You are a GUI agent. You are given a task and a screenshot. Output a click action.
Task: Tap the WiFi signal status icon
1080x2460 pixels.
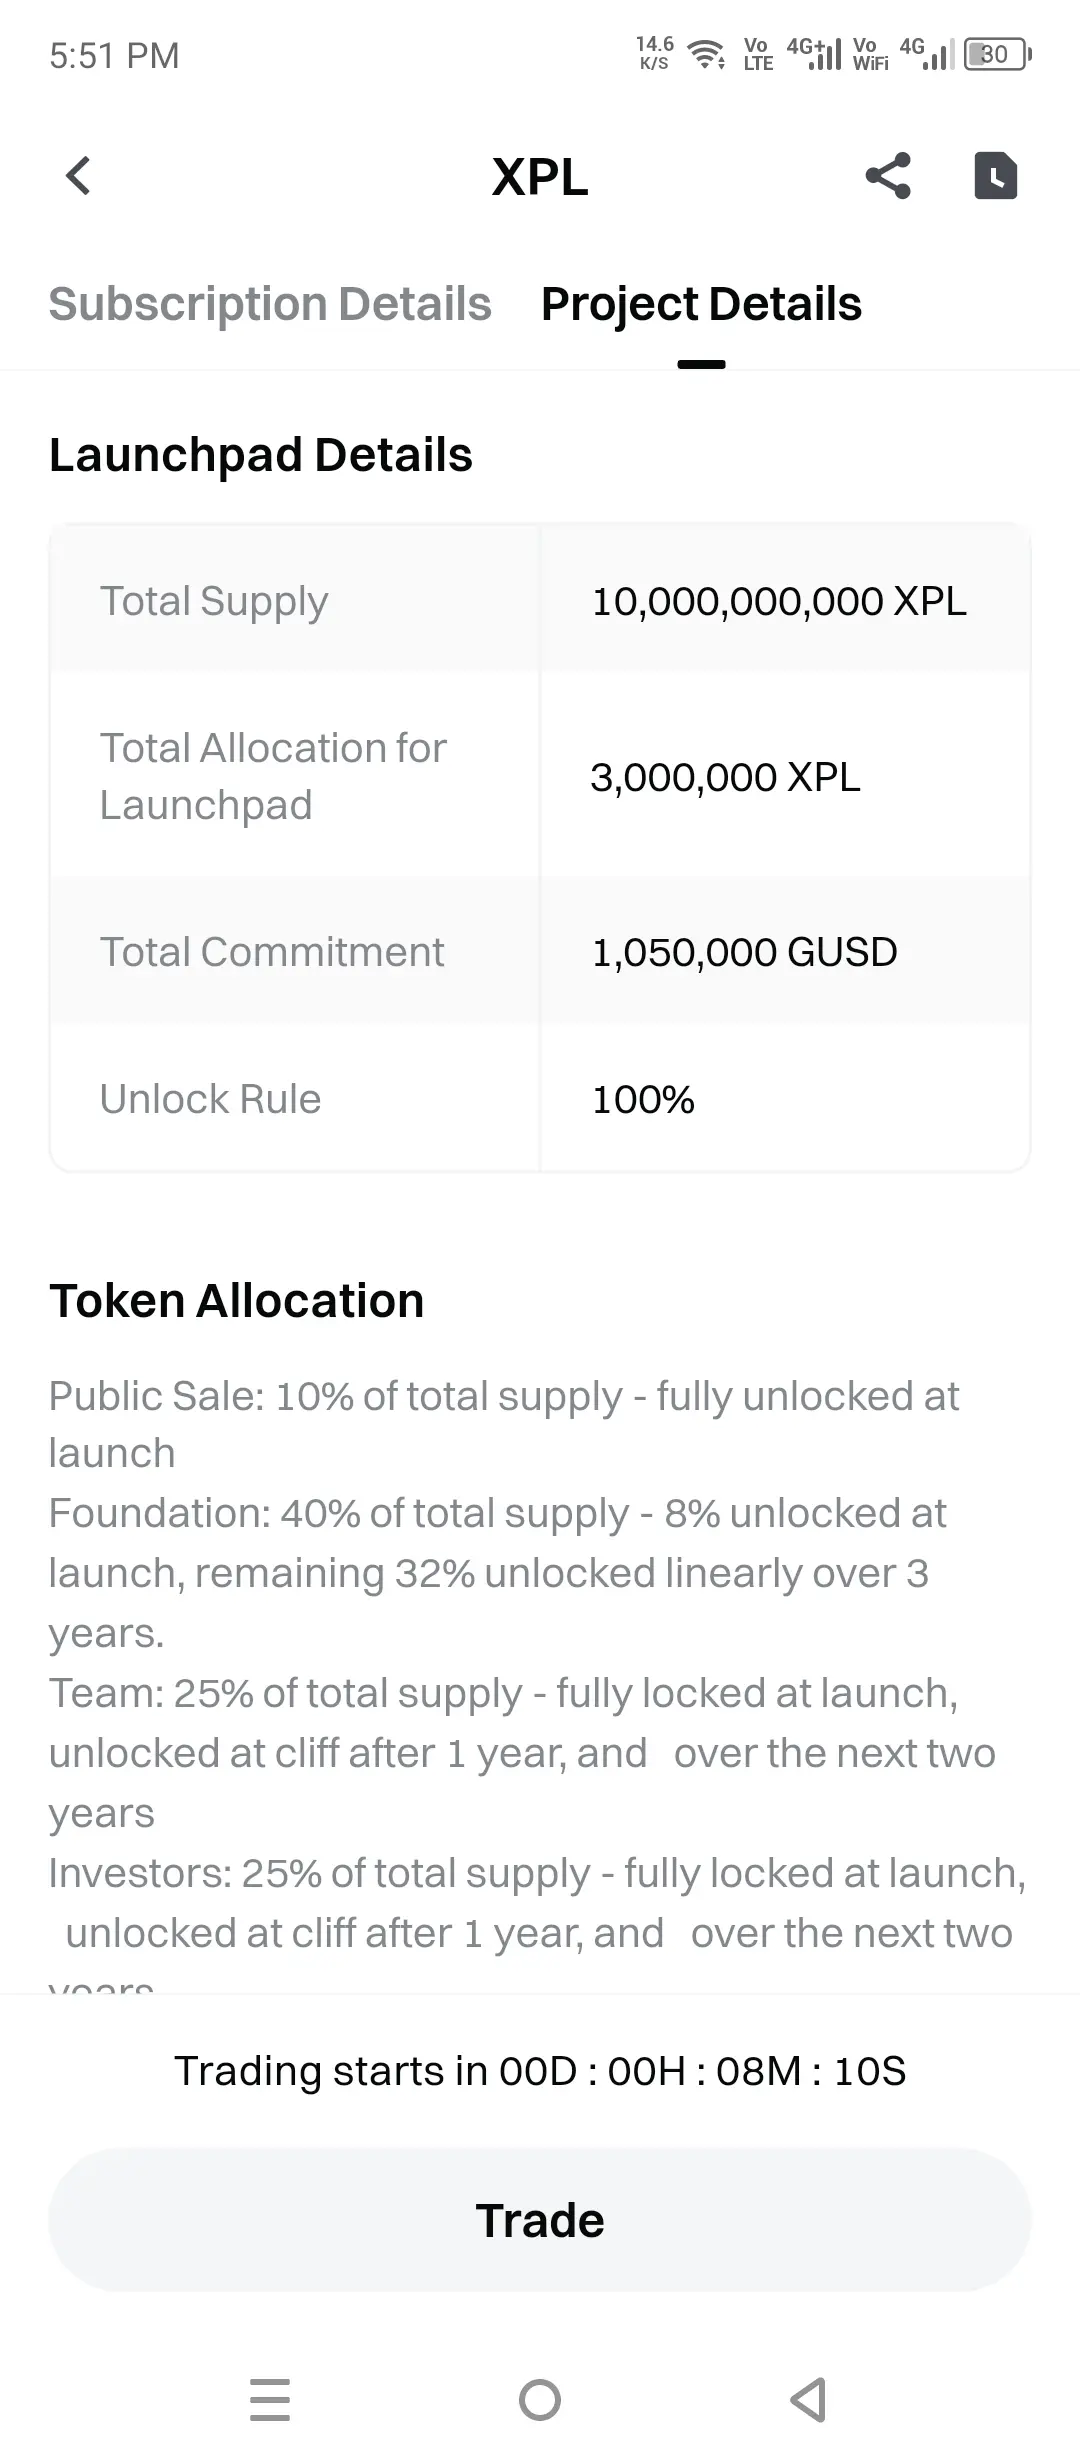coord(707,54)
